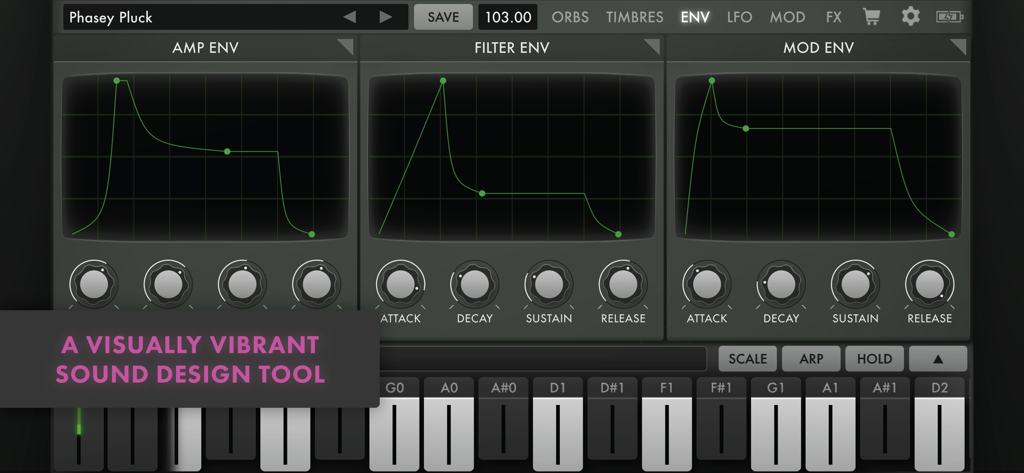
Task: Click Mod Env RELEASE knob
Action: (x=929, y=284)
